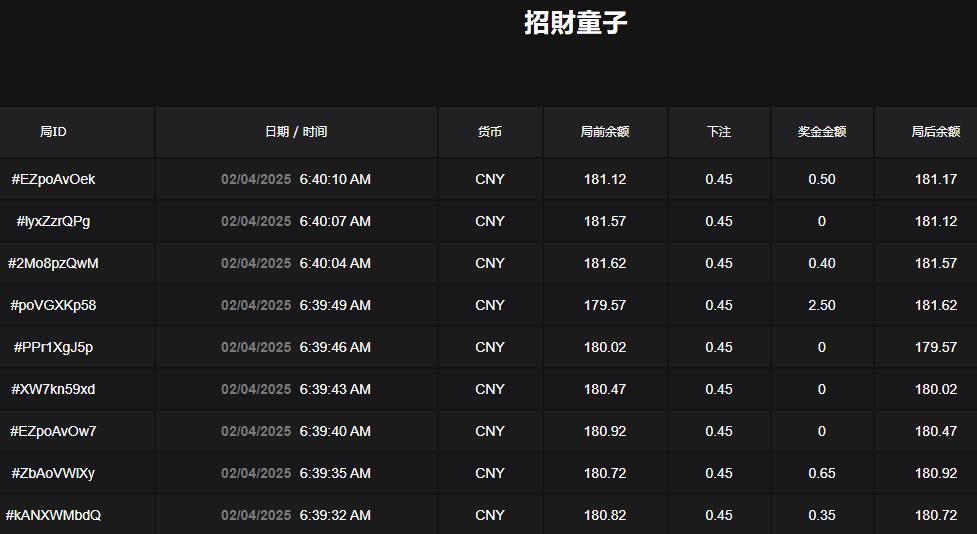View round #XW7kn59xd

tap(53, 390)
